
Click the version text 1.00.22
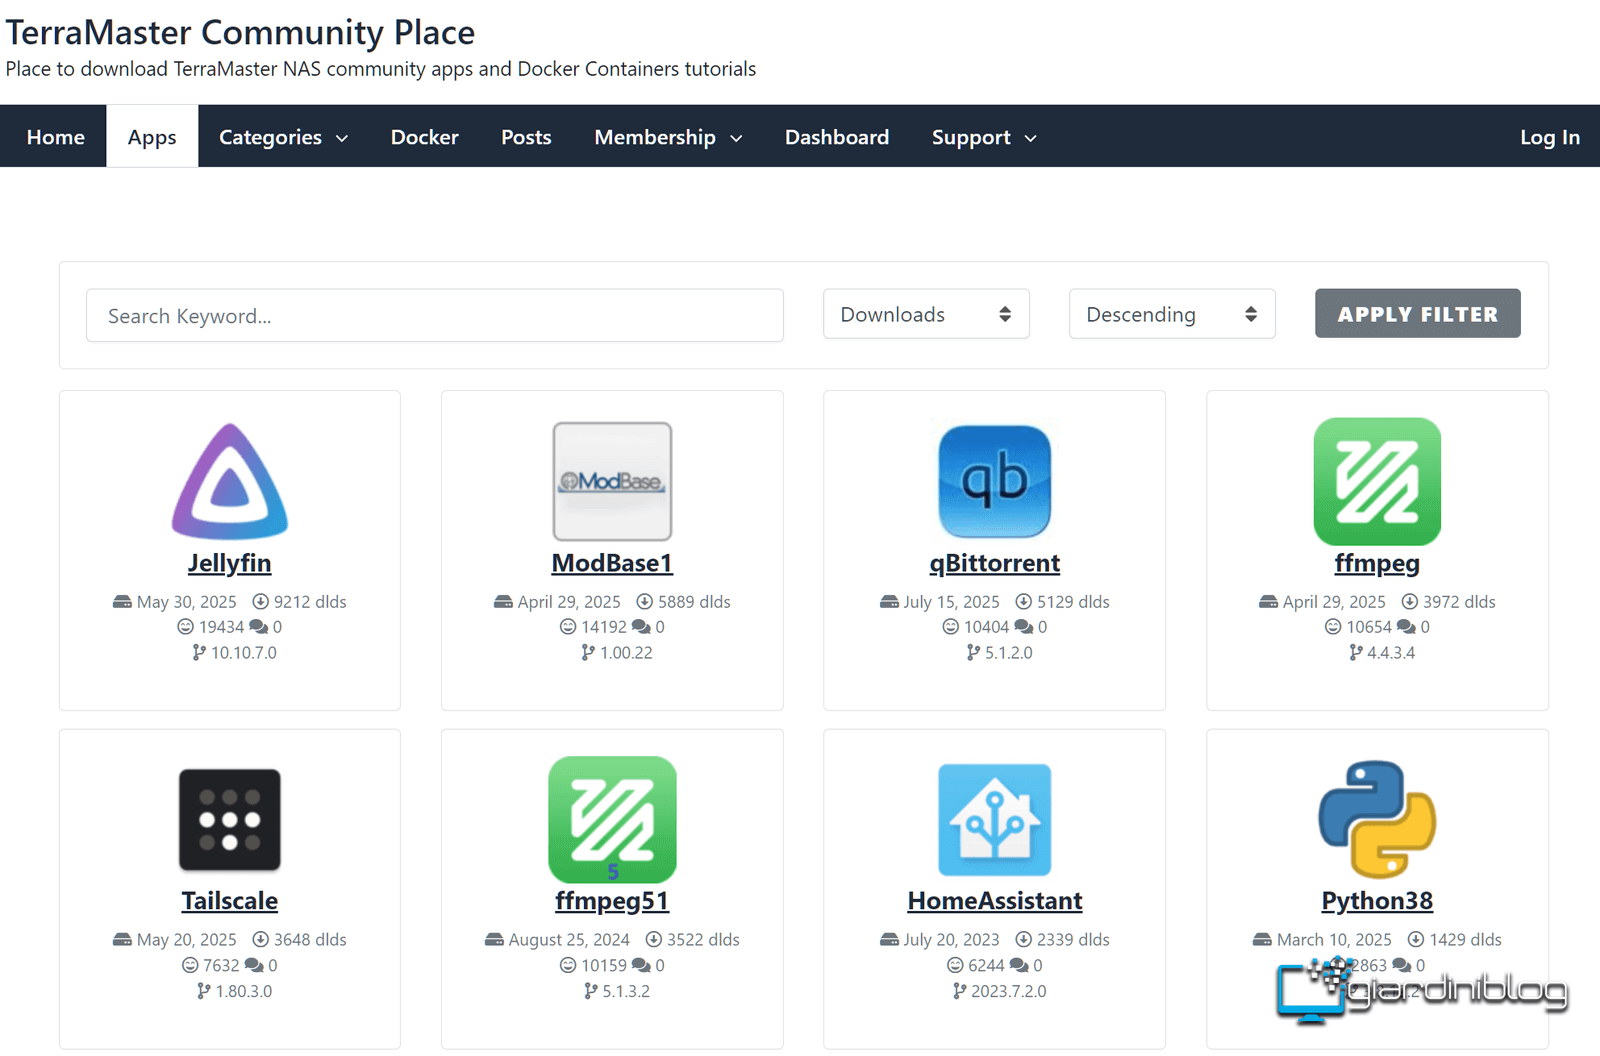(x=626, y=653)
